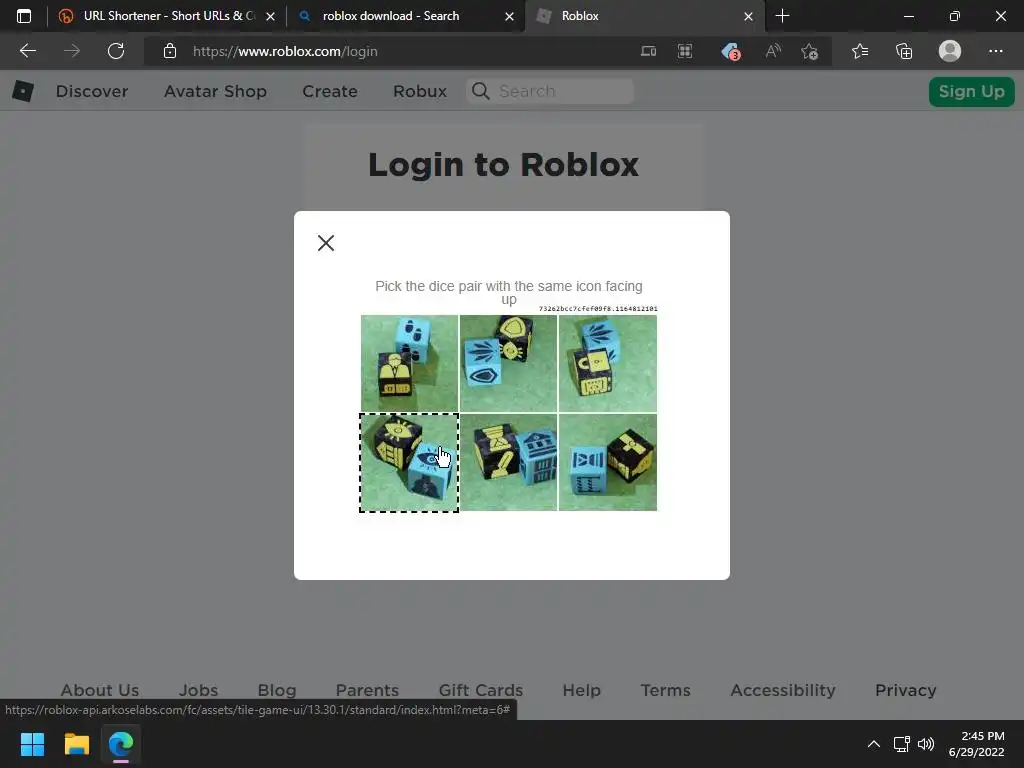This screenshot has height=768, width=1024.
Task: Open the clock and date panel
Action: point(976,744)
